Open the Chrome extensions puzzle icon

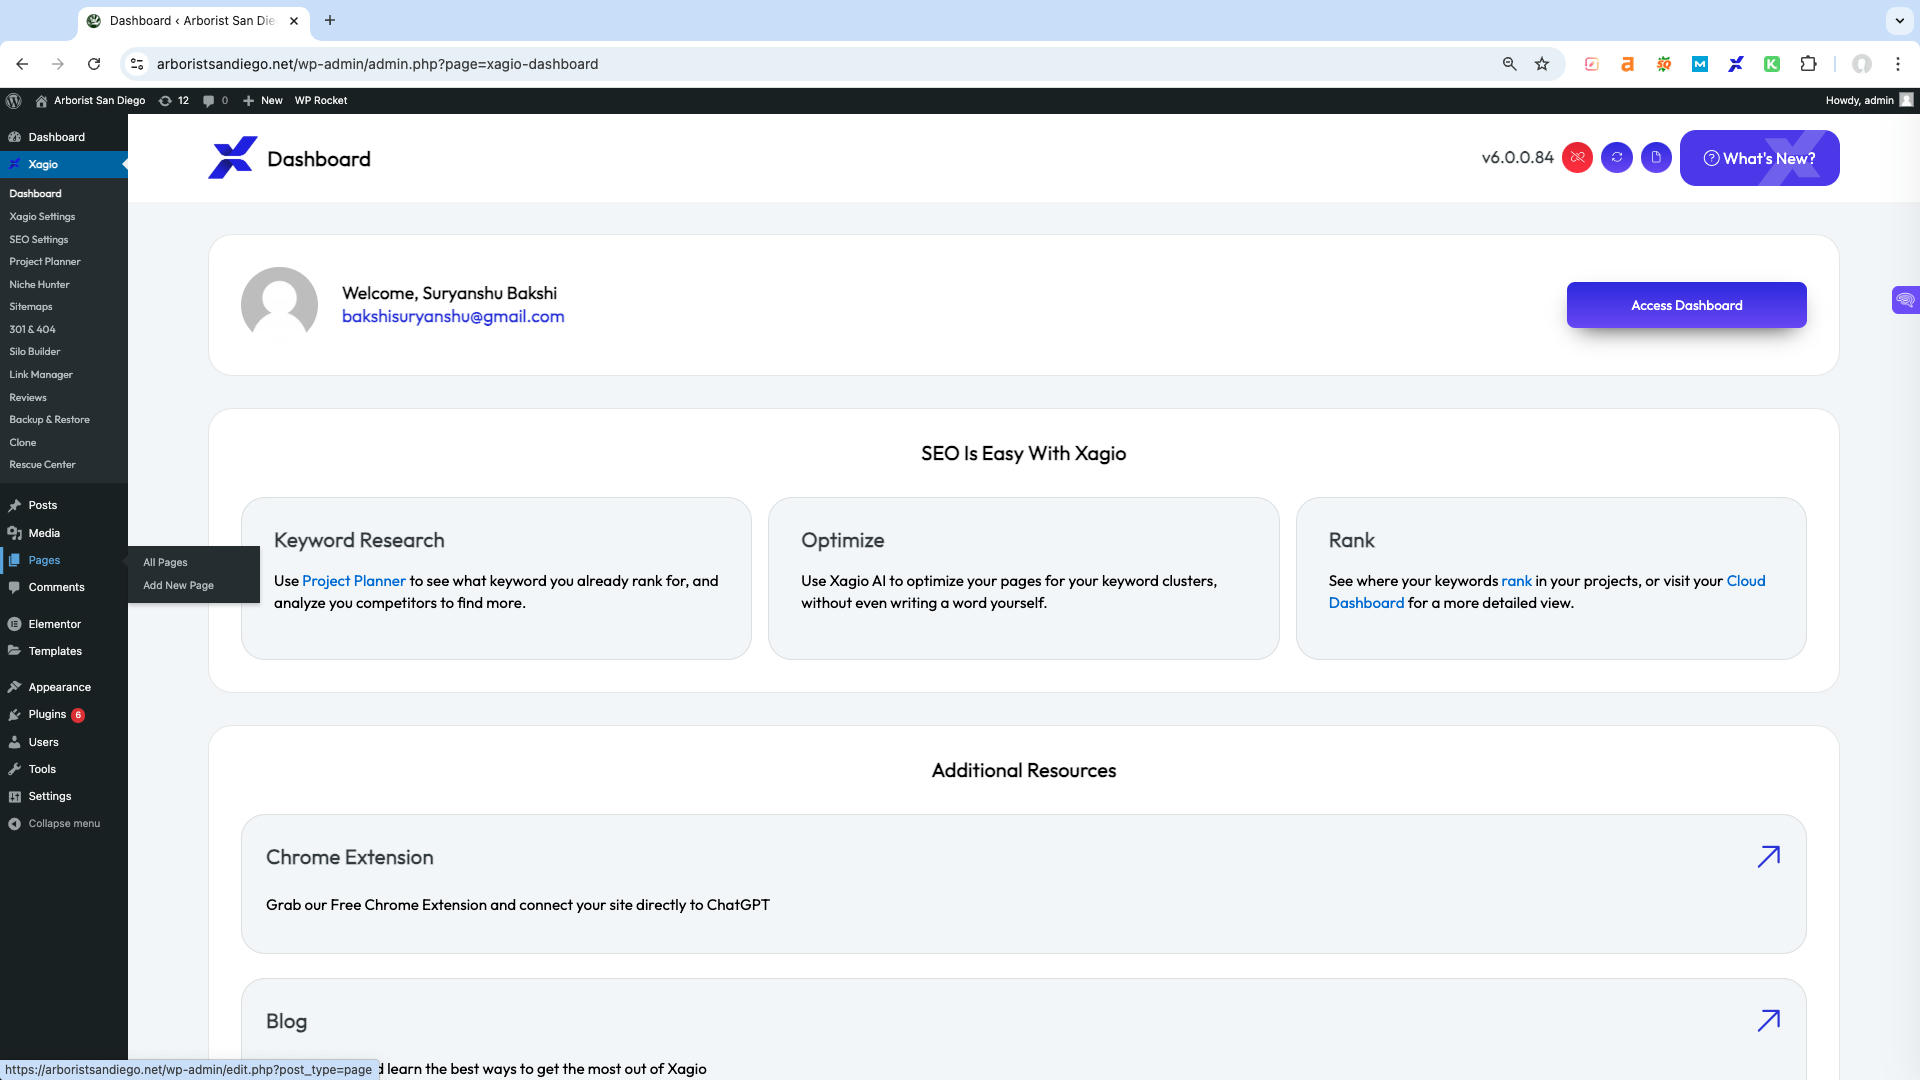1808,64
